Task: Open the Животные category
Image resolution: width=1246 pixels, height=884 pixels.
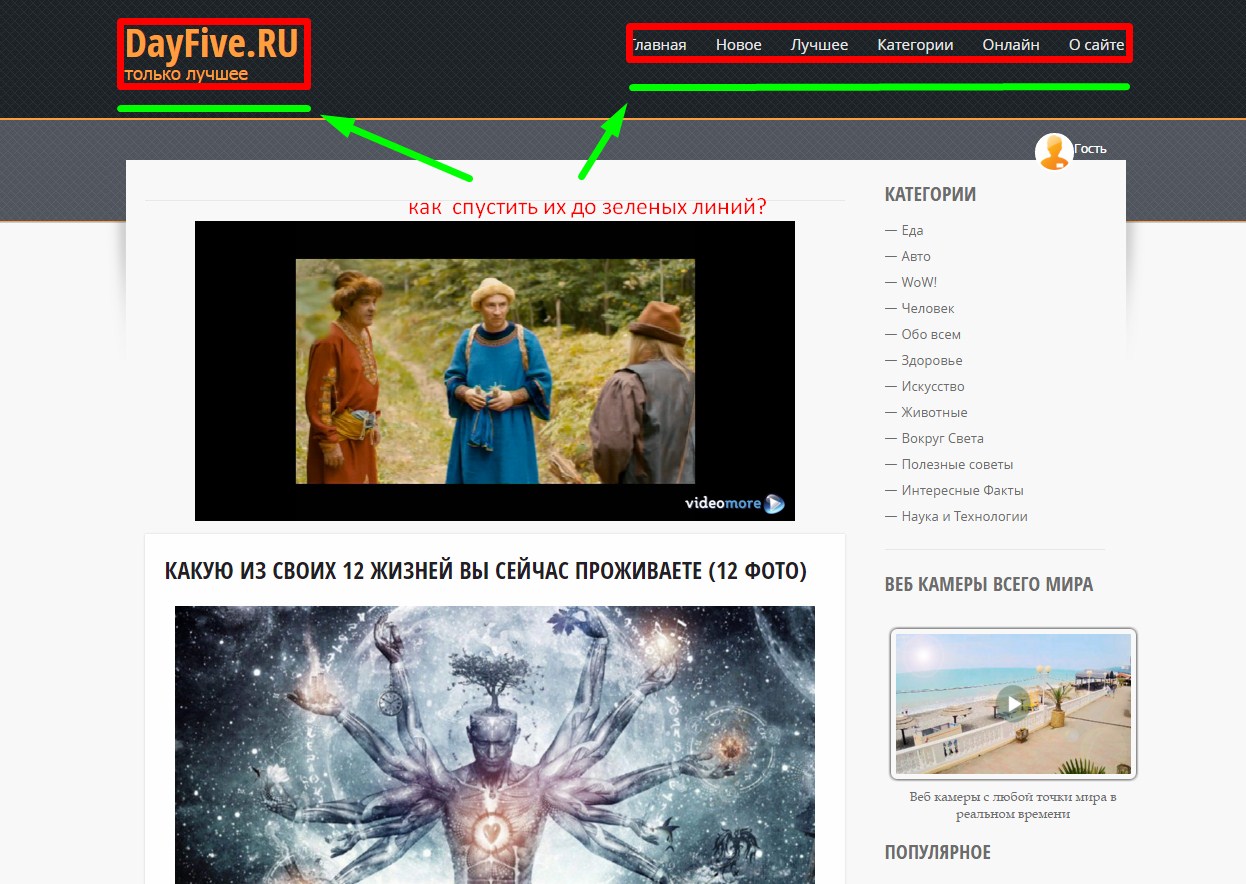Action: (934, 412)
